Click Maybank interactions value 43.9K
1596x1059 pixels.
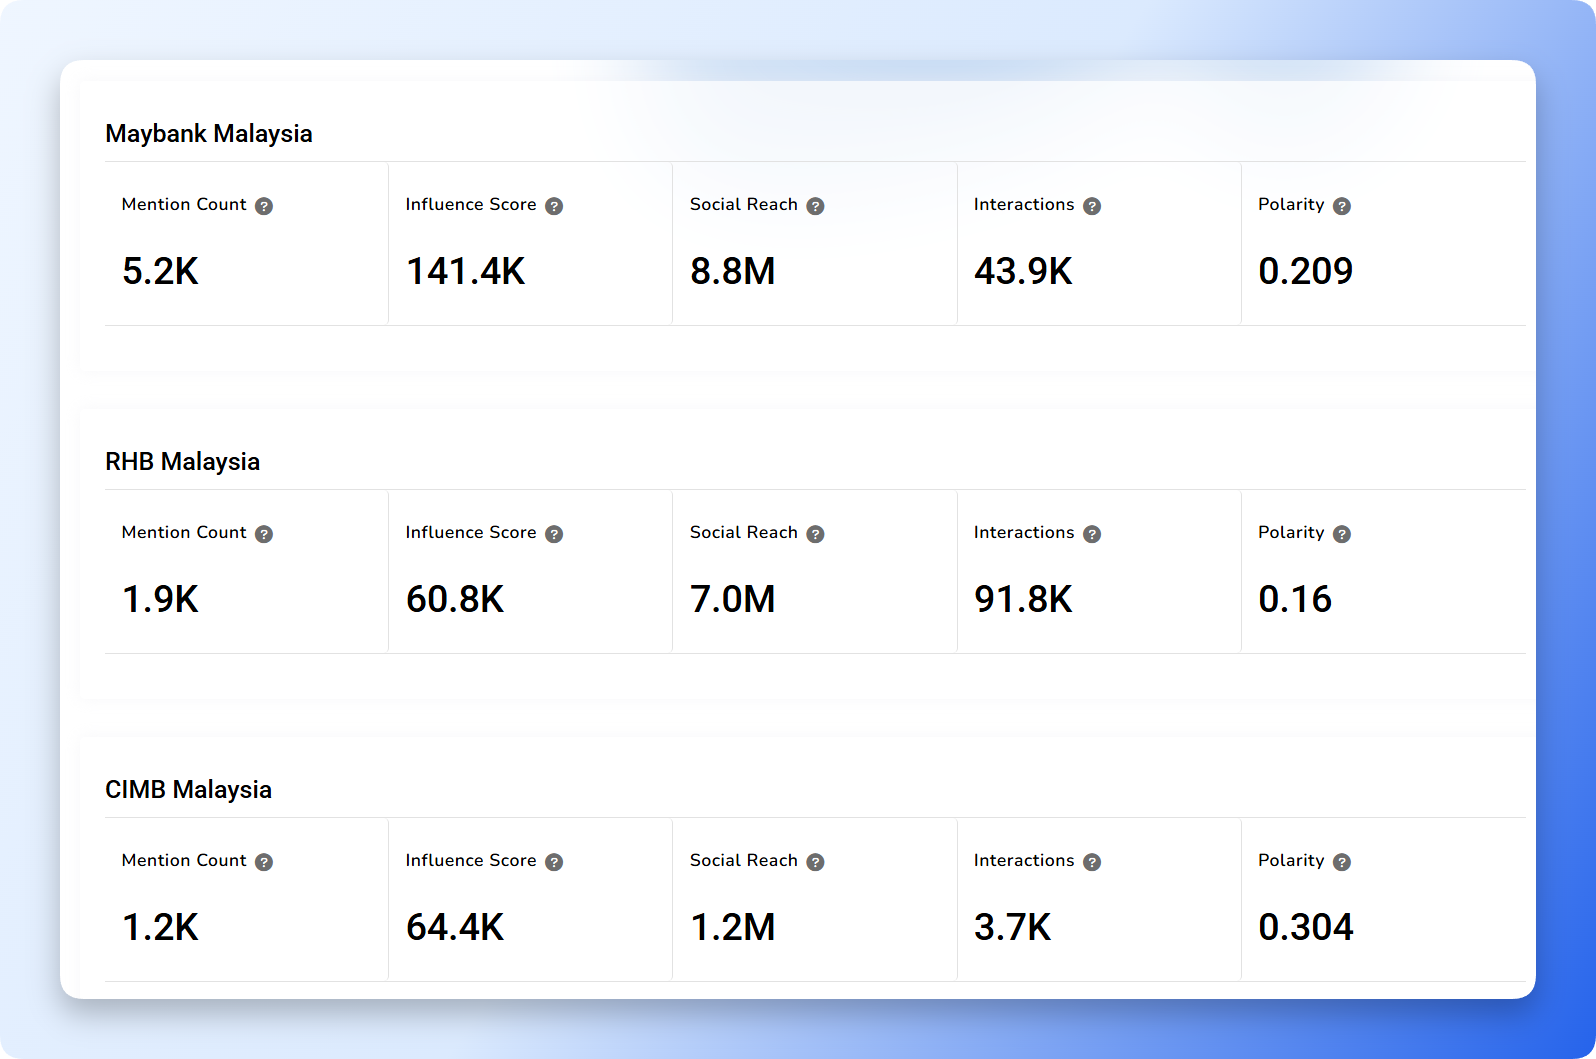[x=1023, y=271]
